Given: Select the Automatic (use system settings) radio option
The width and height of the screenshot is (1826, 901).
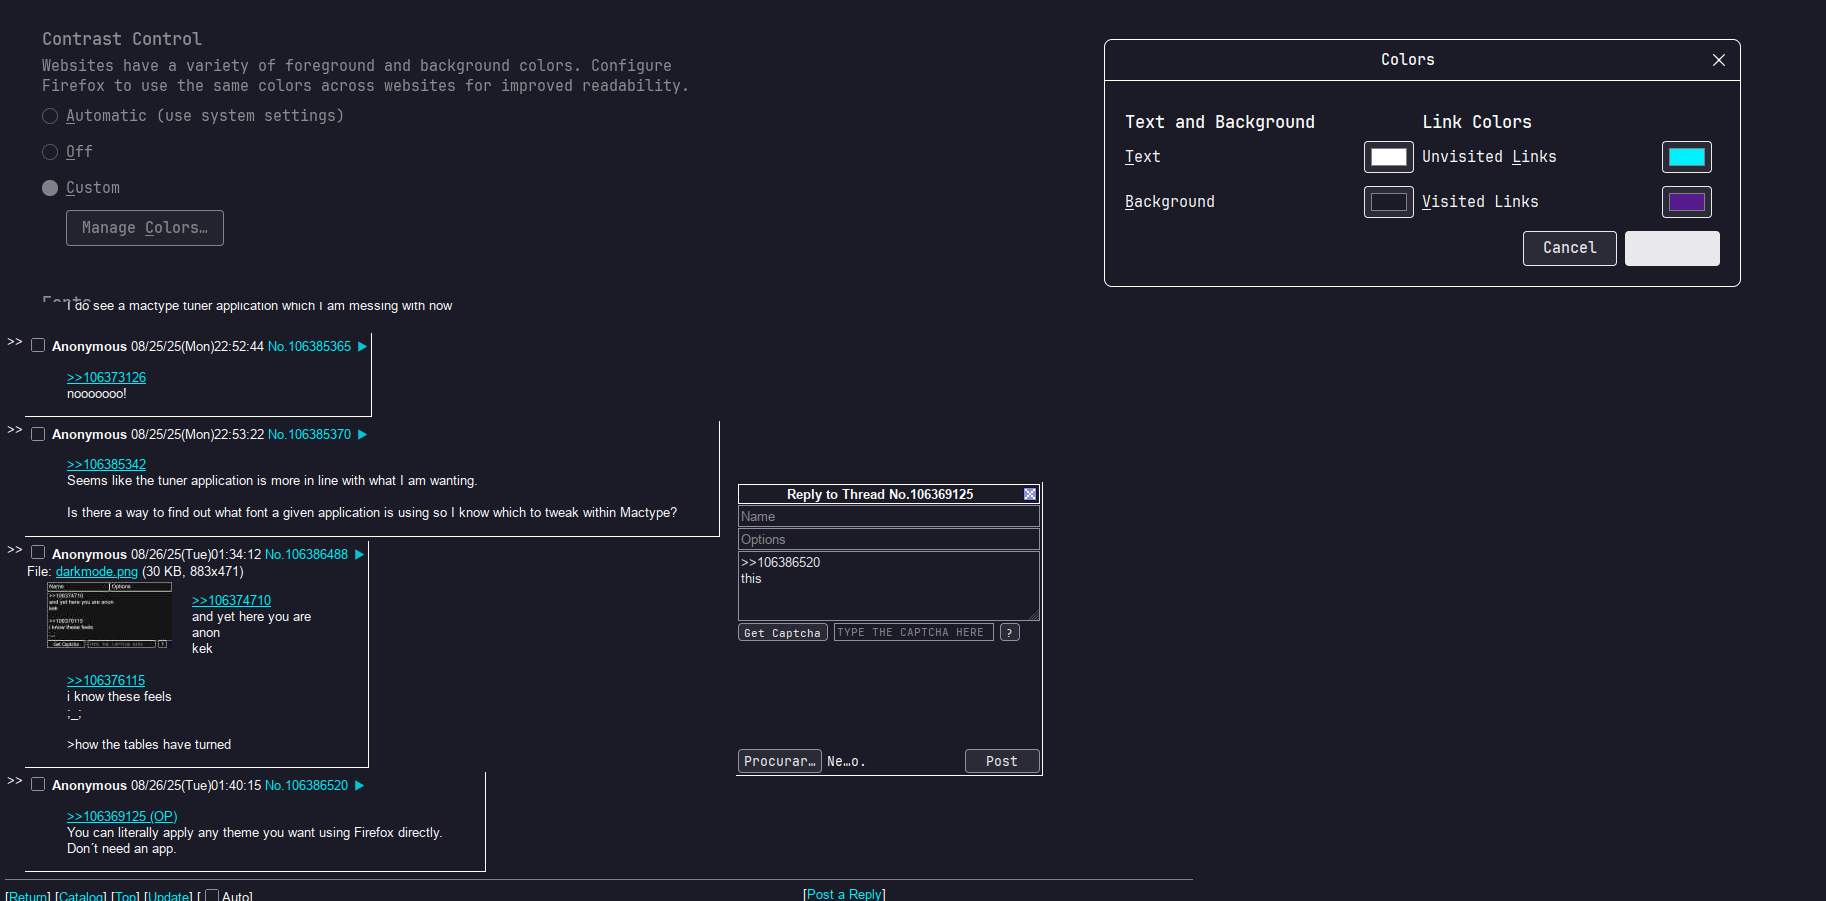Looking at the screenshot, I should tap(50, 116).
